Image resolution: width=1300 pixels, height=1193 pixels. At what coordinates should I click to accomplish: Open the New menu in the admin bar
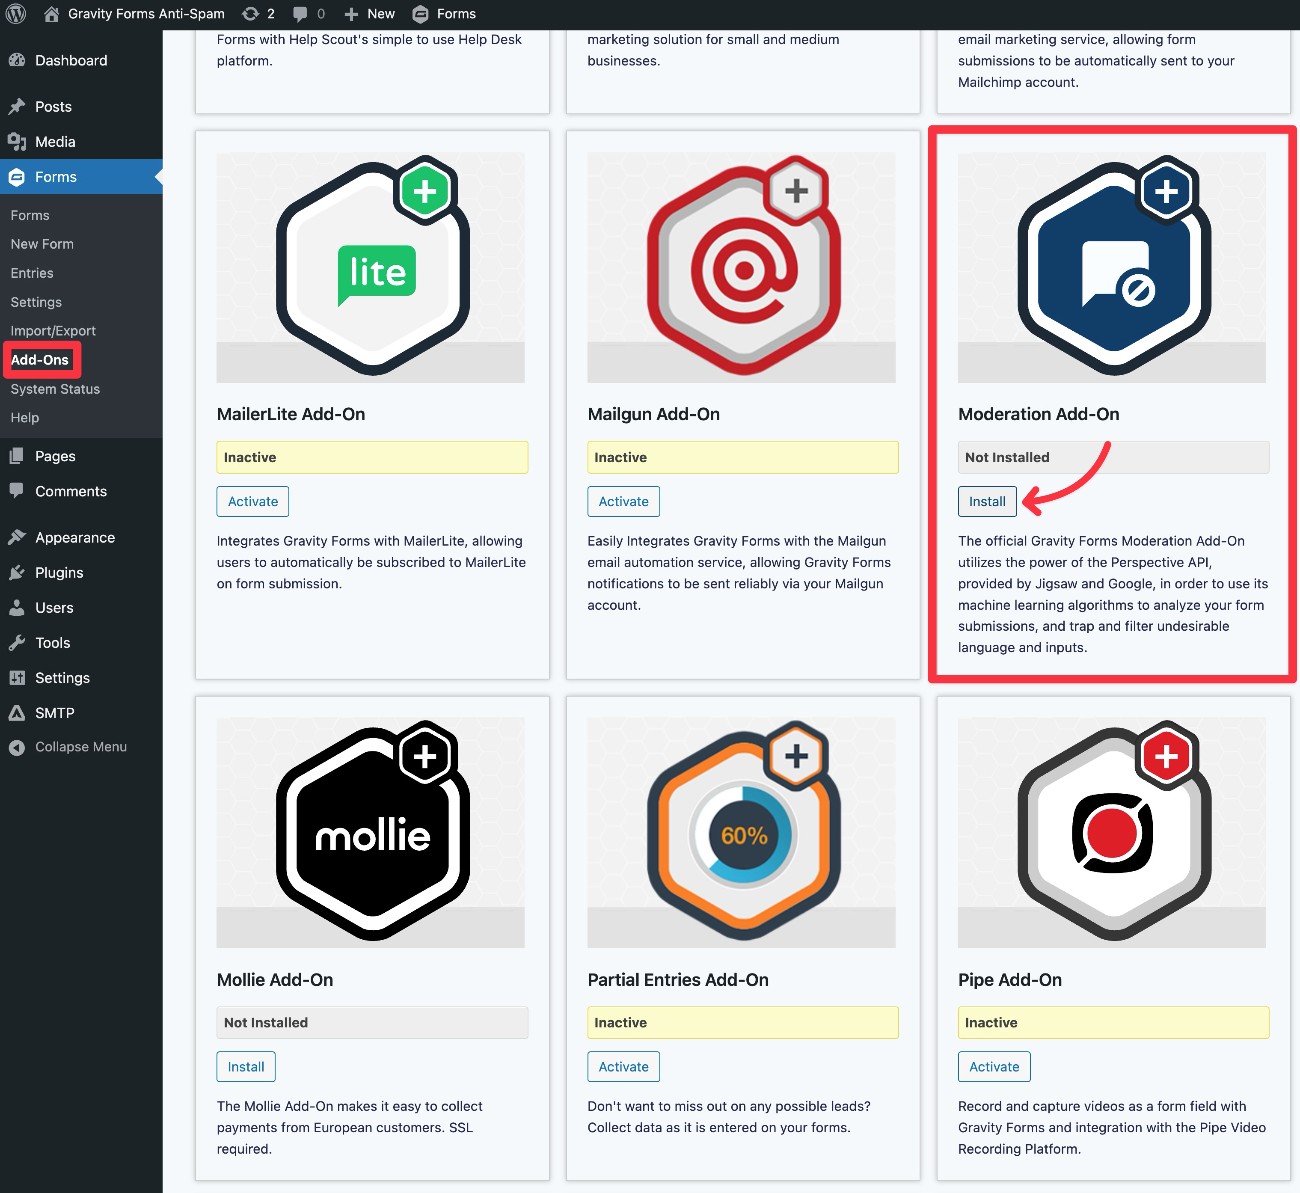368,14
